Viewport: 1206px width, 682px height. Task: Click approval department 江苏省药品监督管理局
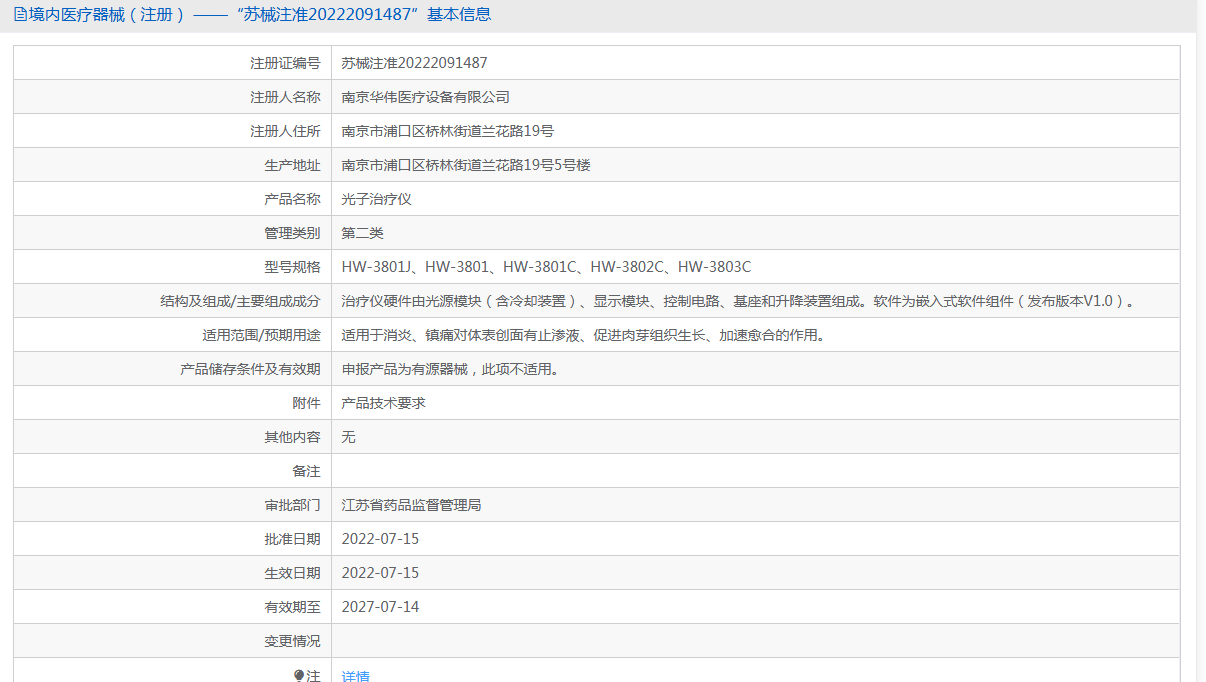(412, 505)
